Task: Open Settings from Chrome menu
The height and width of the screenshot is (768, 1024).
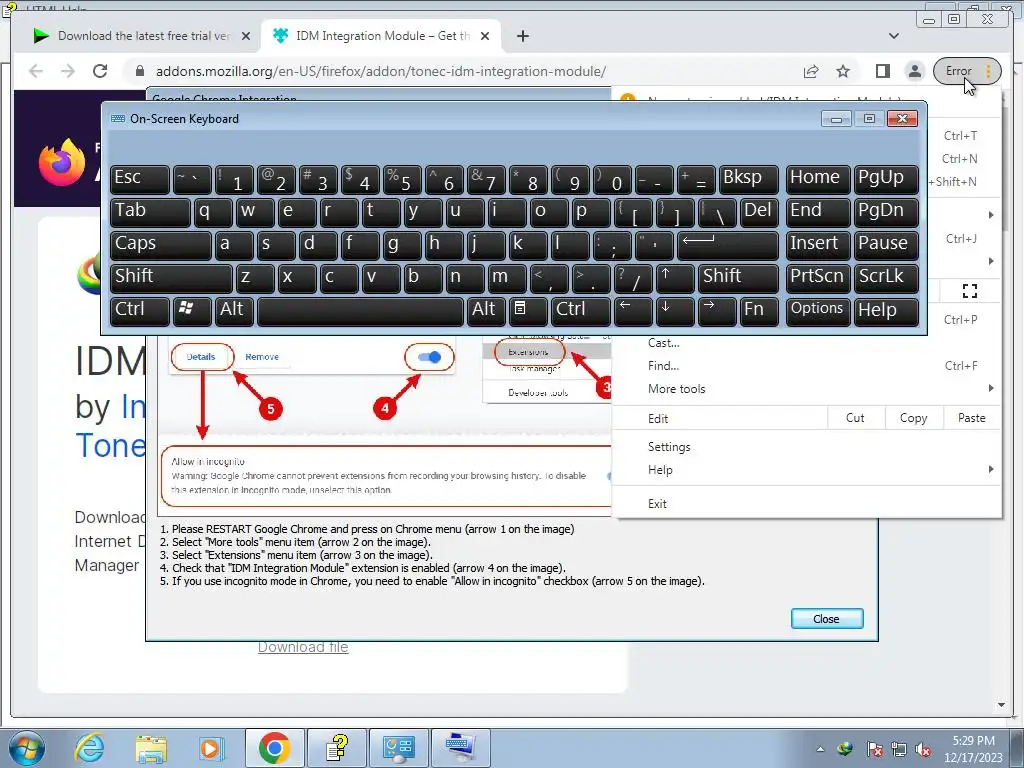Action: [806, 447]
